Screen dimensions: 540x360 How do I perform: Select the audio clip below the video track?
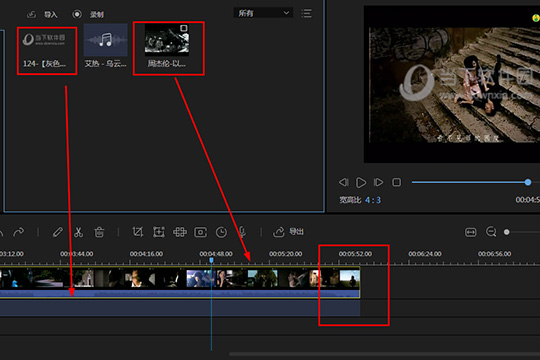tap(180, 308)
